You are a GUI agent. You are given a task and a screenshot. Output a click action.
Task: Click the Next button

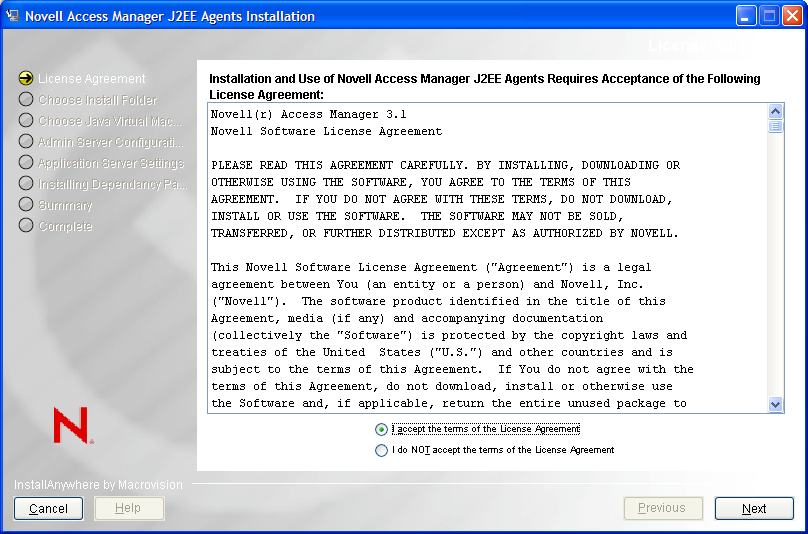click(754, 509)
